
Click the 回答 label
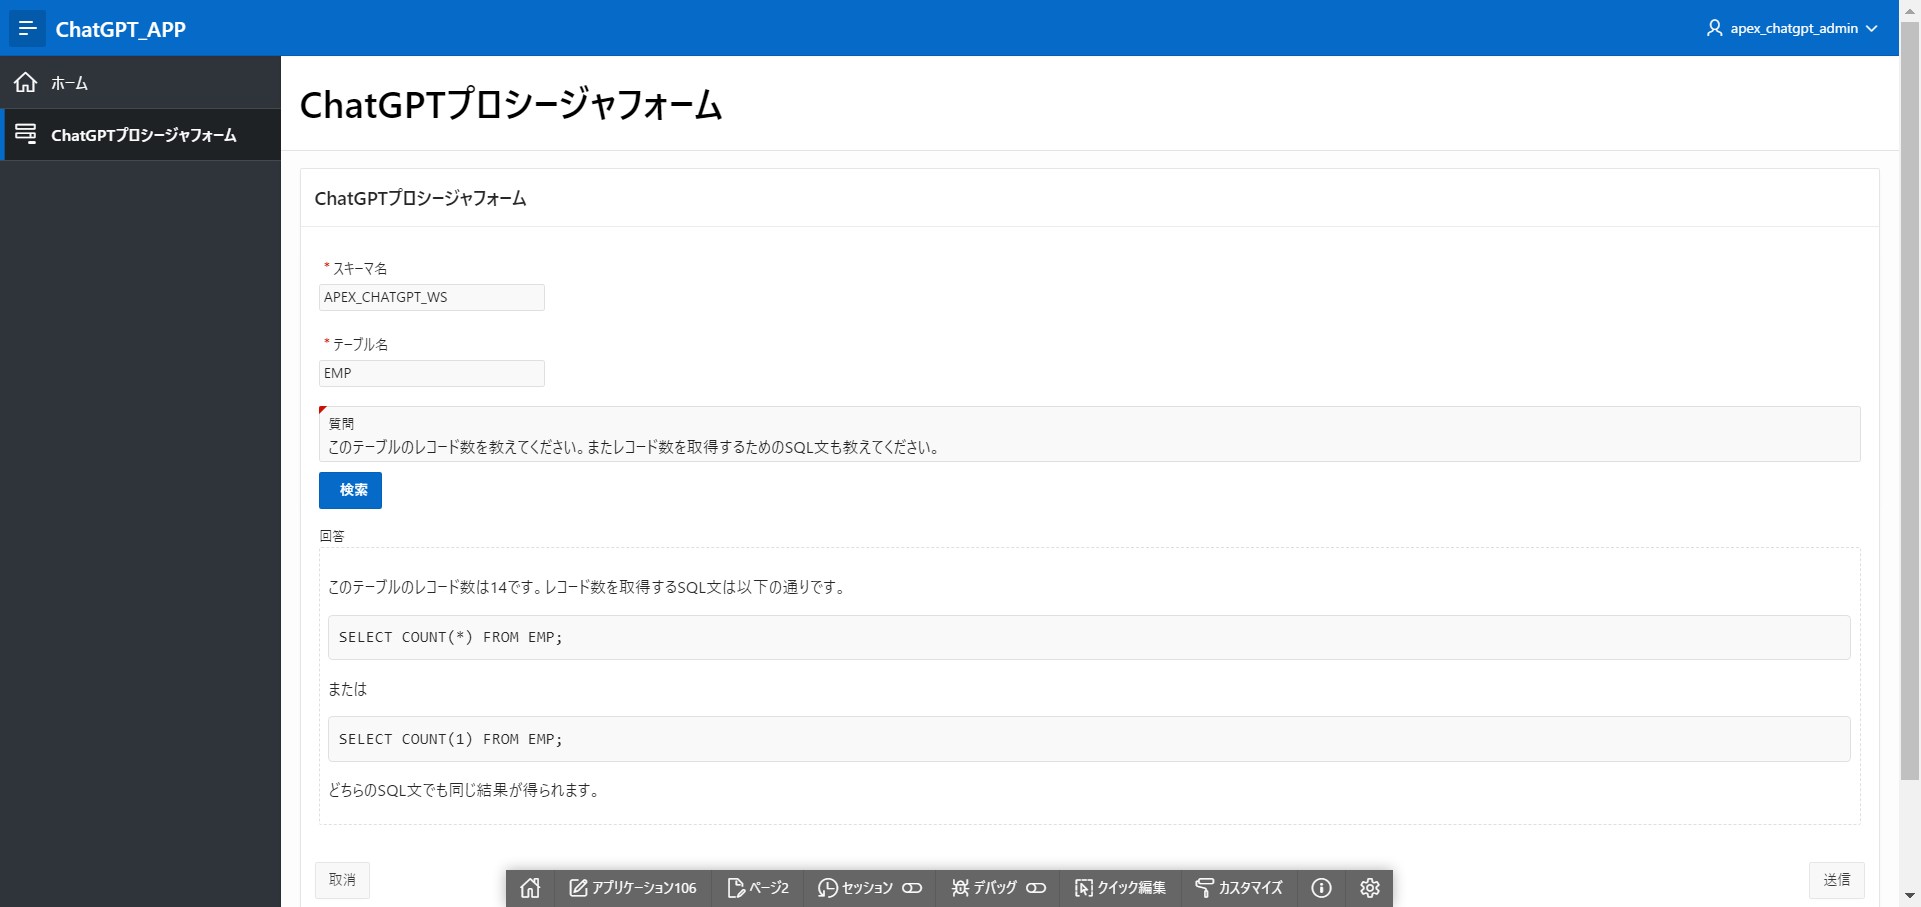332,536
